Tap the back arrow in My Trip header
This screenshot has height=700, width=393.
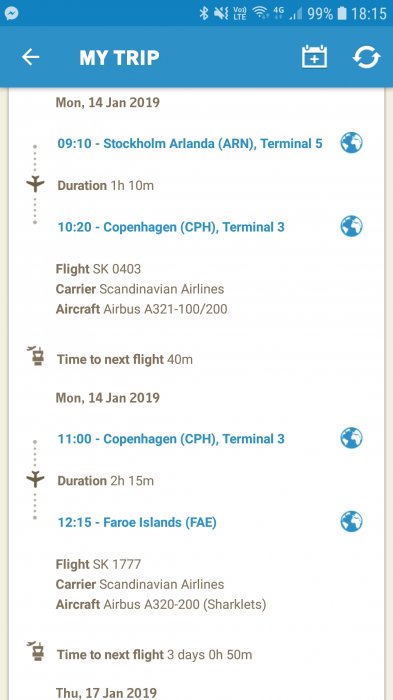[x=31, y=57]
